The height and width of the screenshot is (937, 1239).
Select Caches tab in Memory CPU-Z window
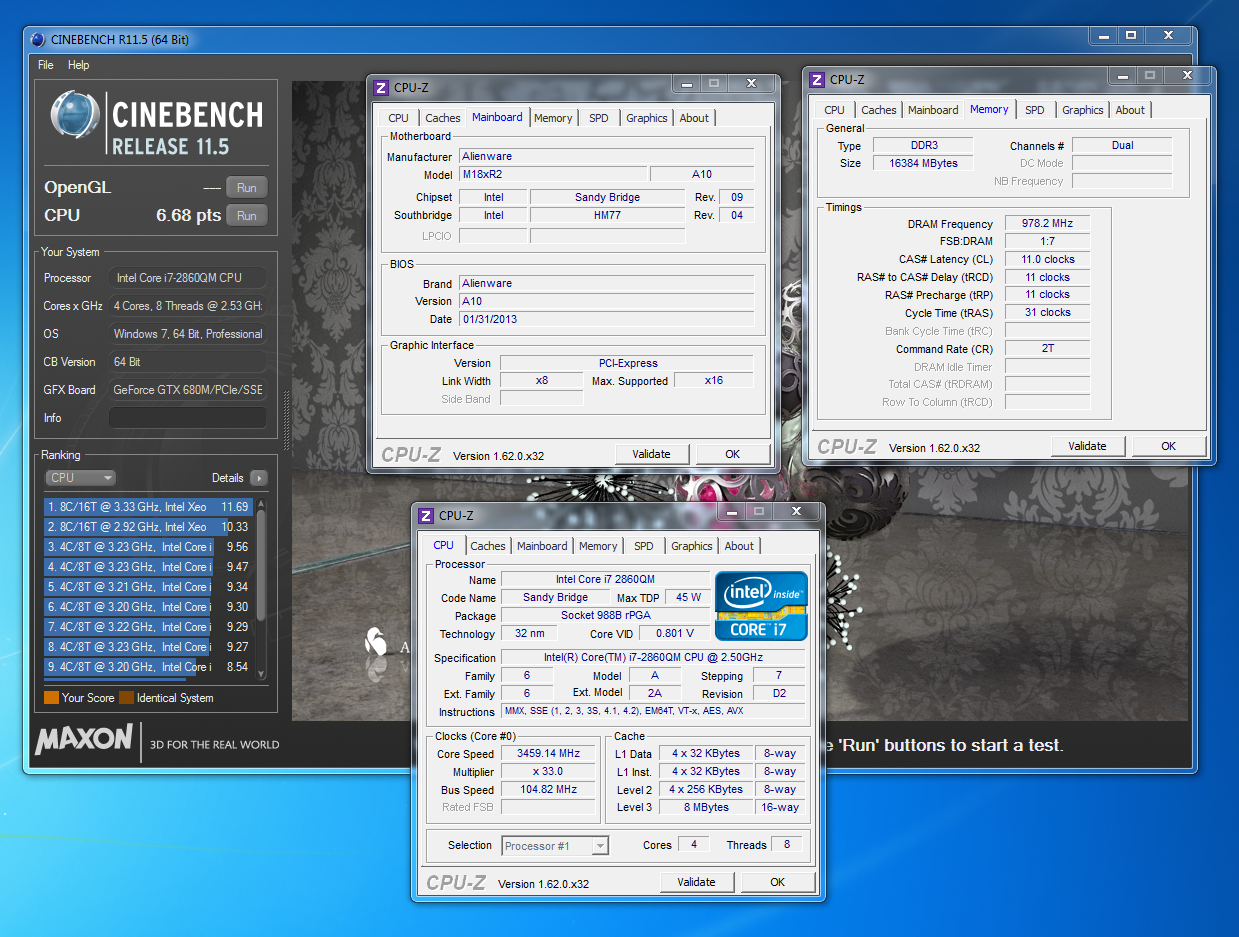coord(879,110)
